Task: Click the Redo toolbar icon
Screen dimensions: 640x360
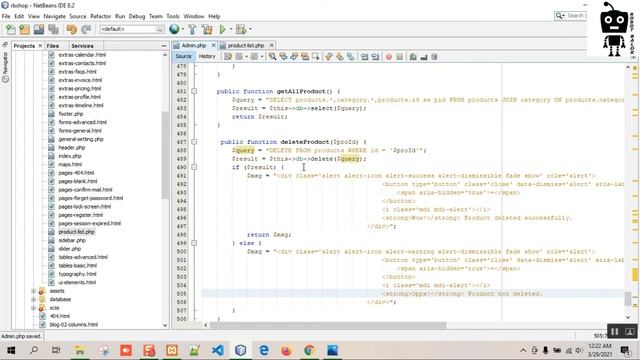Action: [86, 29]
